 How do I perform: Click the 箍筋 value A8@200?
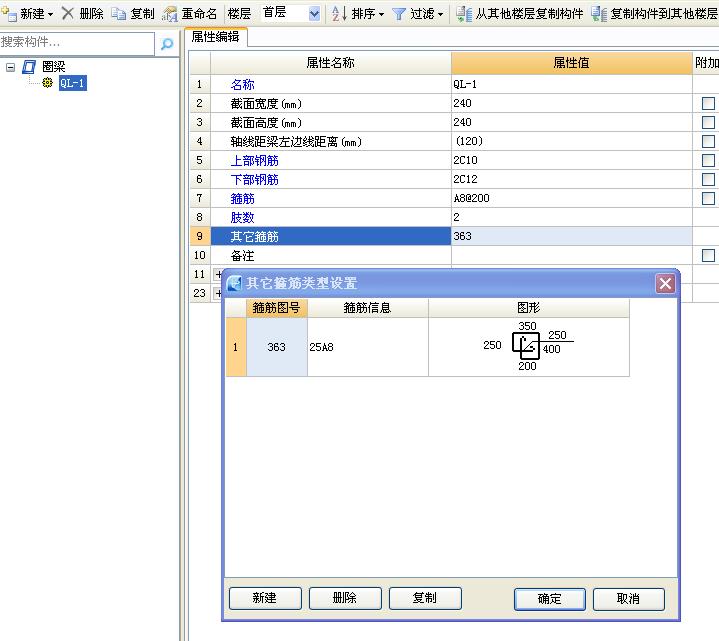tap(571, 198)
